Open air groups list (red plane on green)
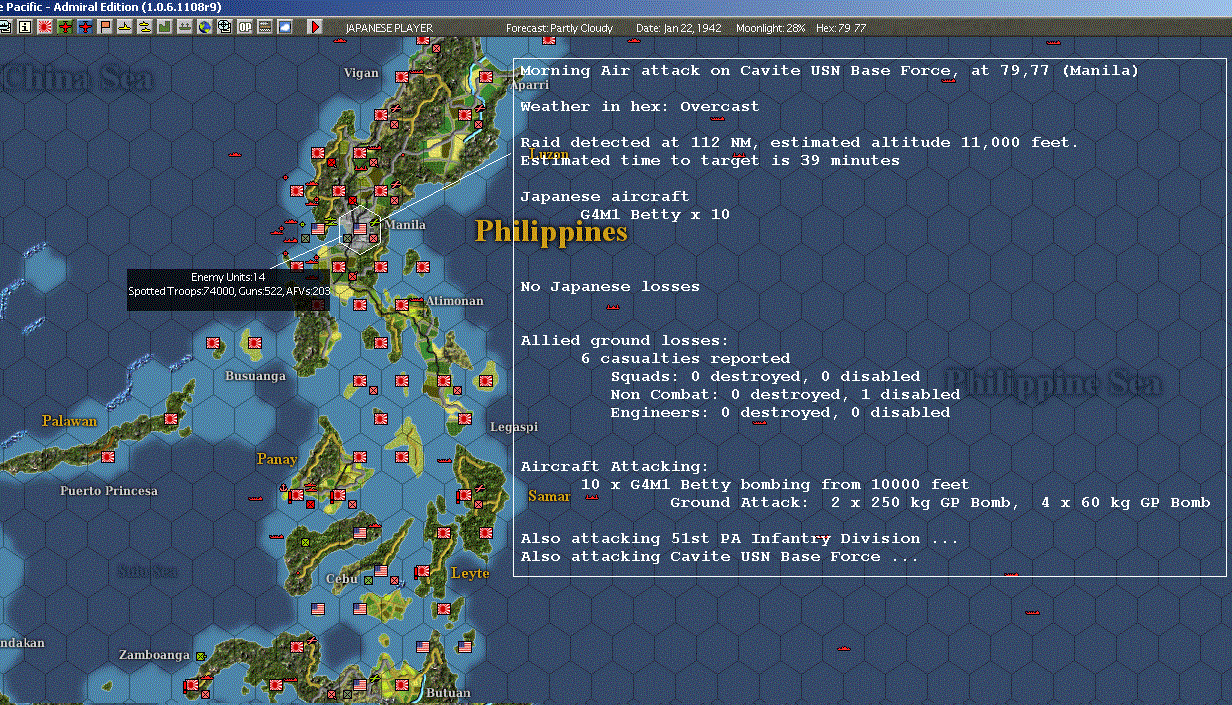 coord(65,27)
